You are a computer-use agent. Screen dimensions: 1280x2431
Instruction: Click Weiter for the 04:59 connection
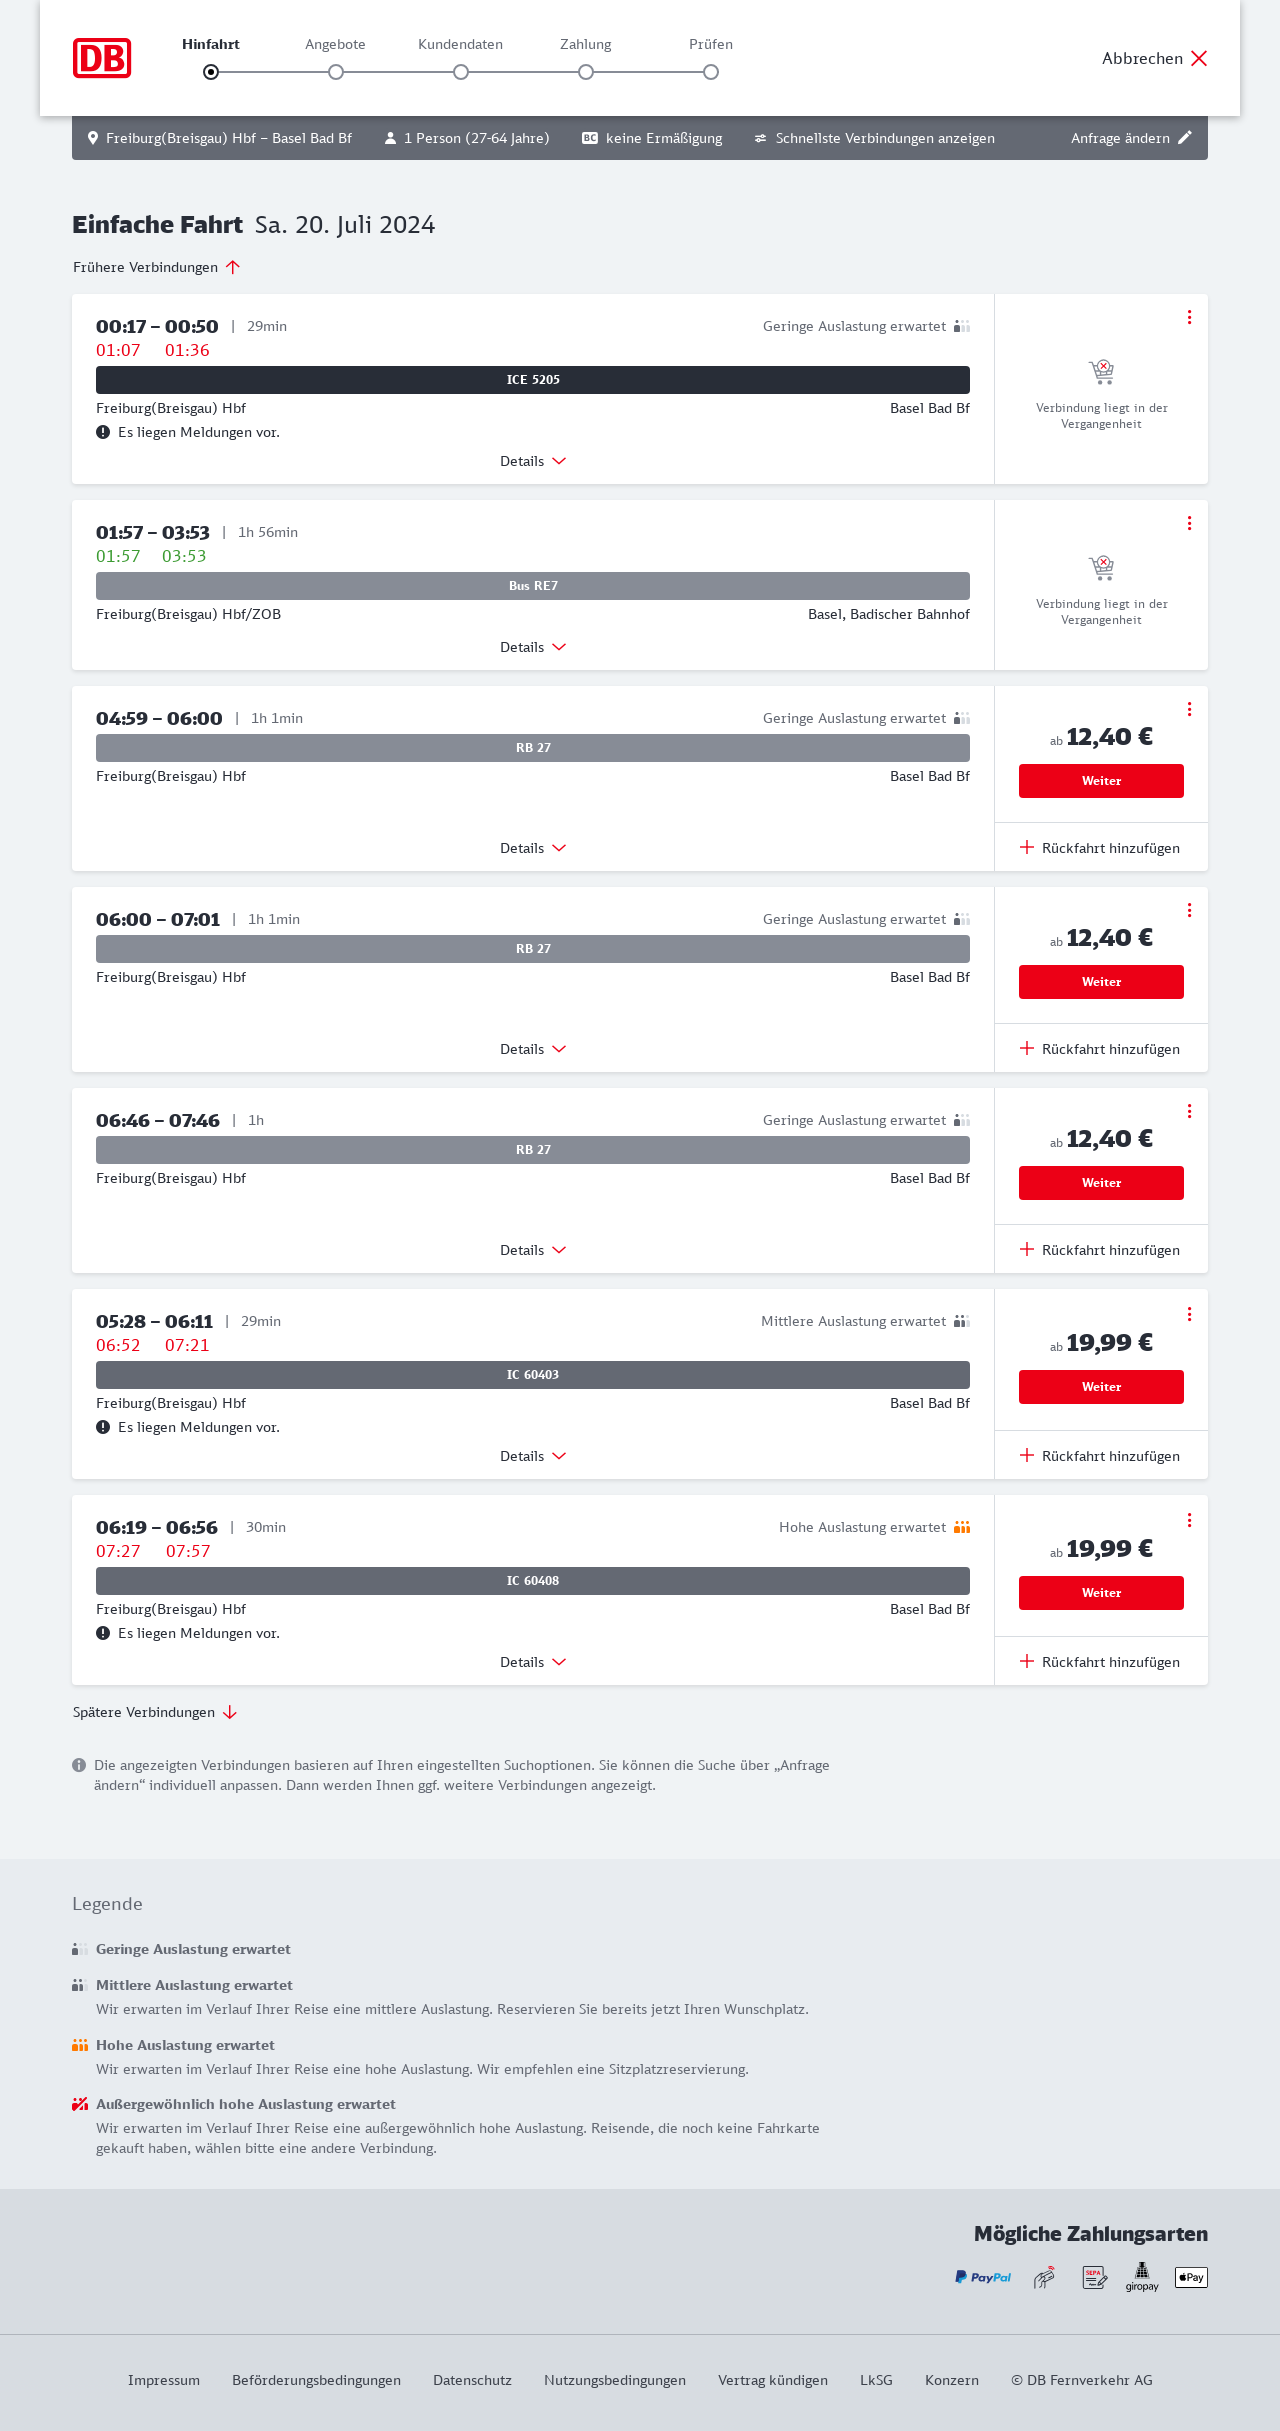pos(1101,781)
